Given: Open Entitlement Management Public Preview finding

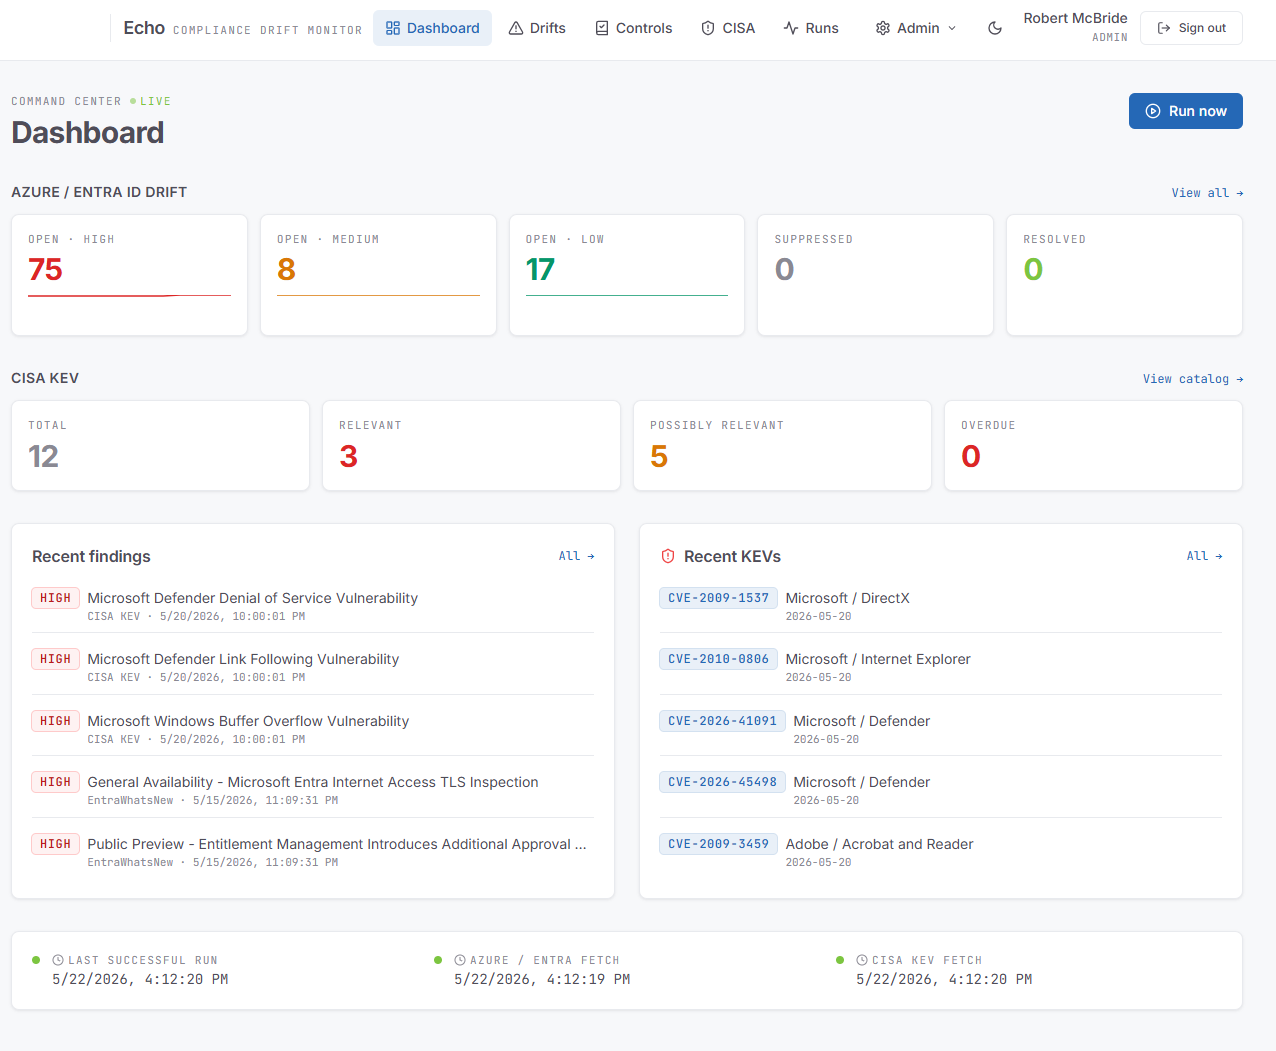Looking at the screenshot, I should [313, 852].
